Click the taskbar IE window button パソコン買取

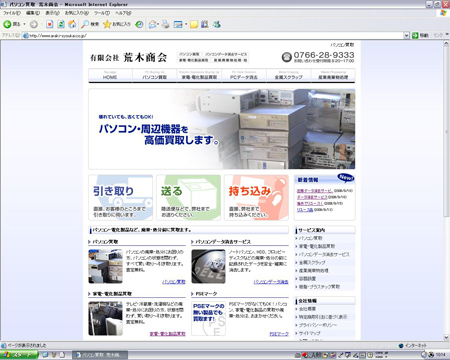pos(100,355)
